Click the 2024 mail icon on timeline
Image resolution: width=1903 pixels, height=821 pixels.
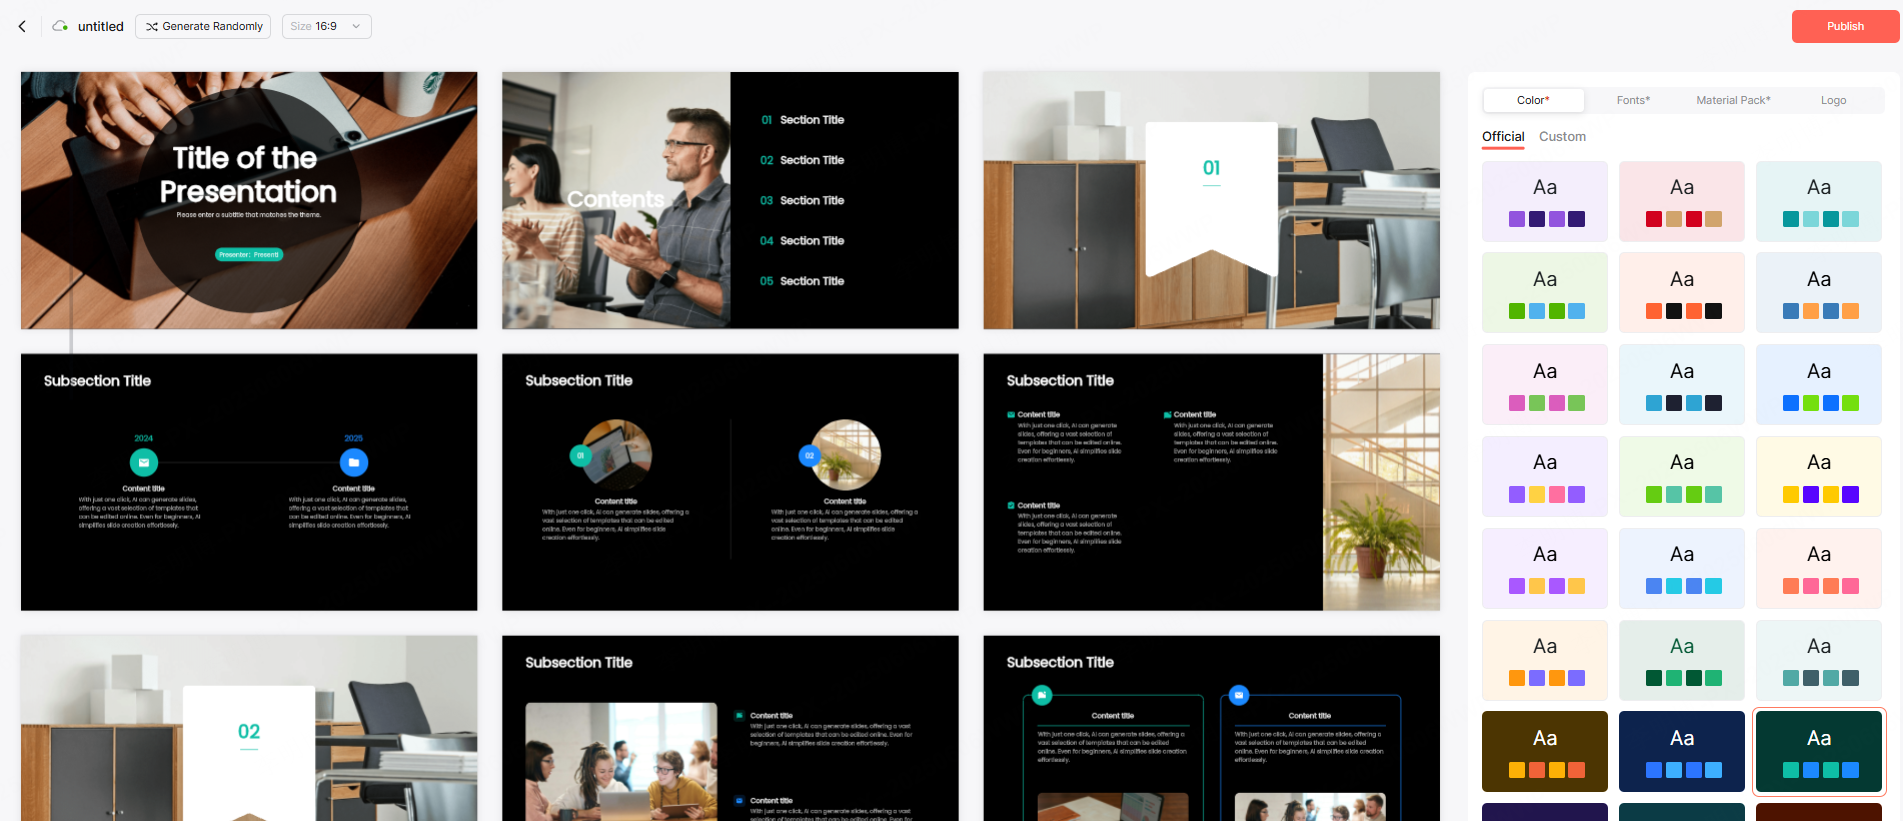click(144, 463)
